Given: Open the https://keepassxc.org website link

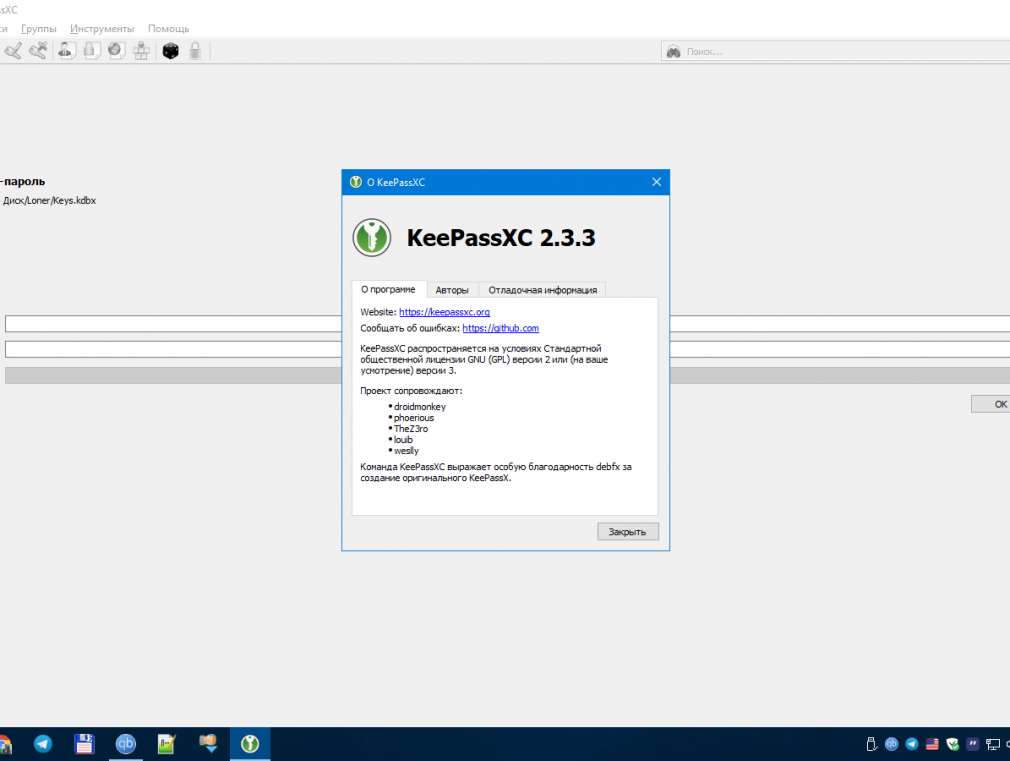Looking at the screenshot, I should [444, 312].
